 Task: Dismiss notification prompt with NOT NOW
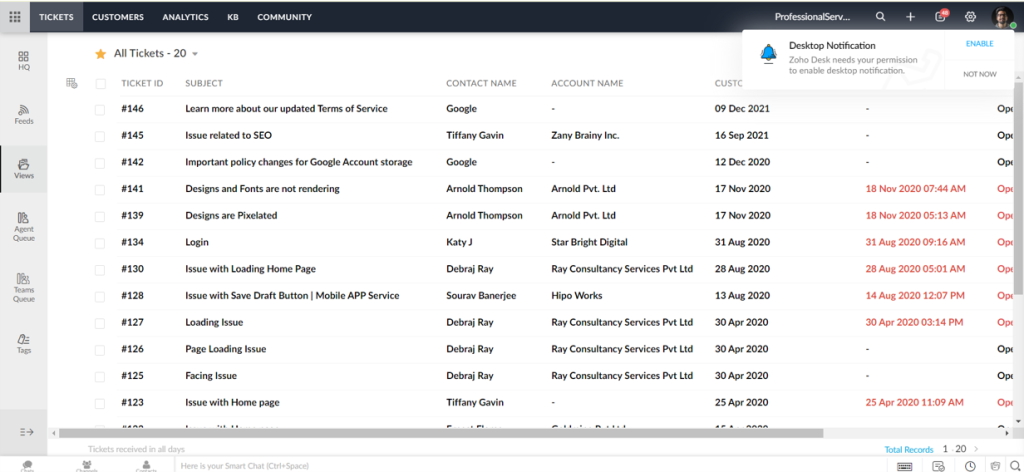coord(979,74)
